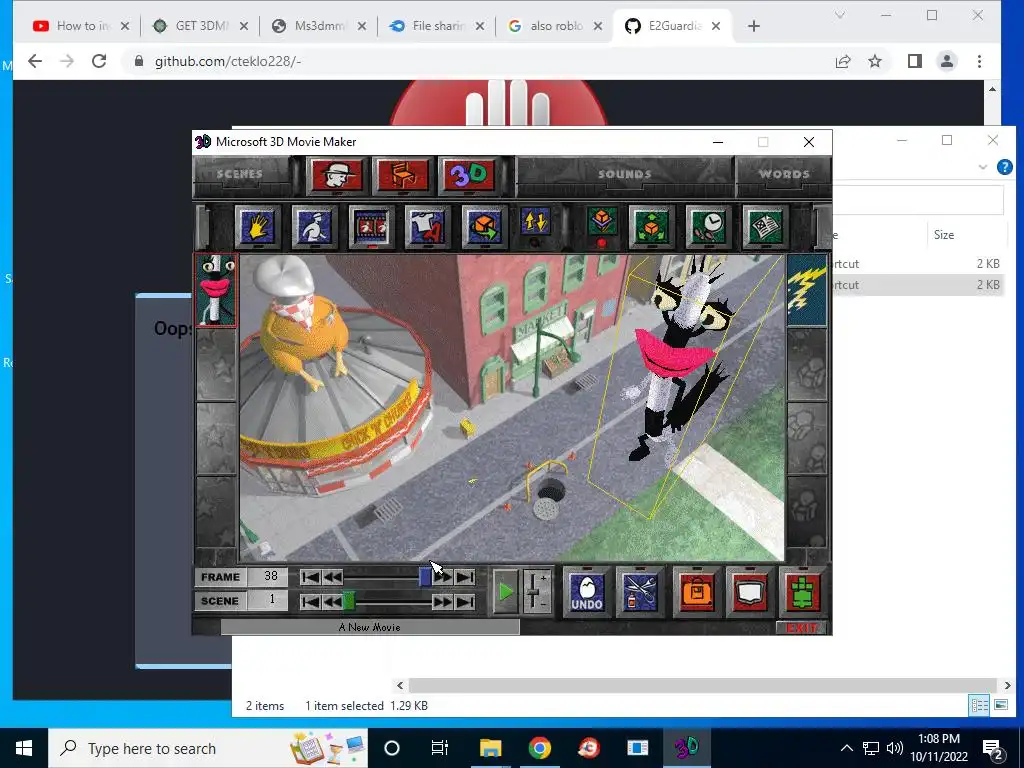
Task: Switch Explorer to large icons view
Action: coord(1000,705)
